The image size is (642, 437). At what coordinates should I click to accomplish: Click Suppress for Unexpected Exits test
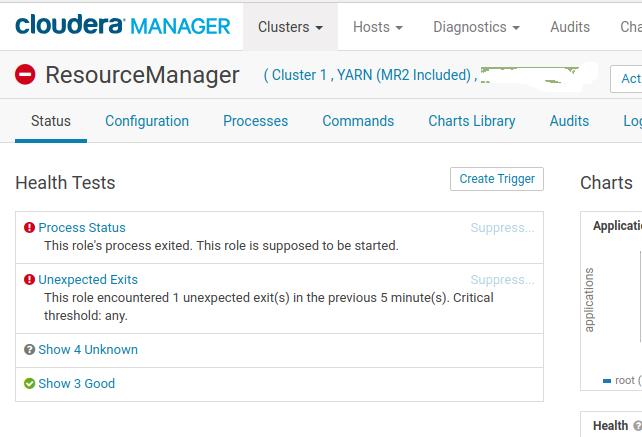[502, 280]
